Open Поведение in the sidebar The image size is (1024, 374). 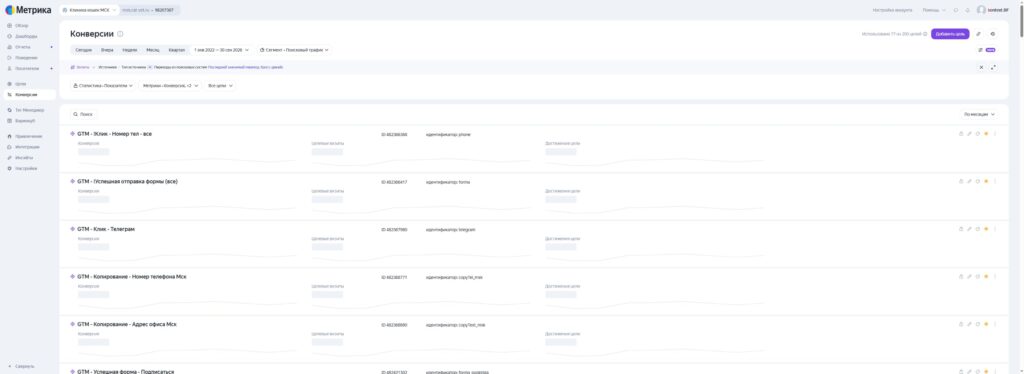tap(26, 57)
